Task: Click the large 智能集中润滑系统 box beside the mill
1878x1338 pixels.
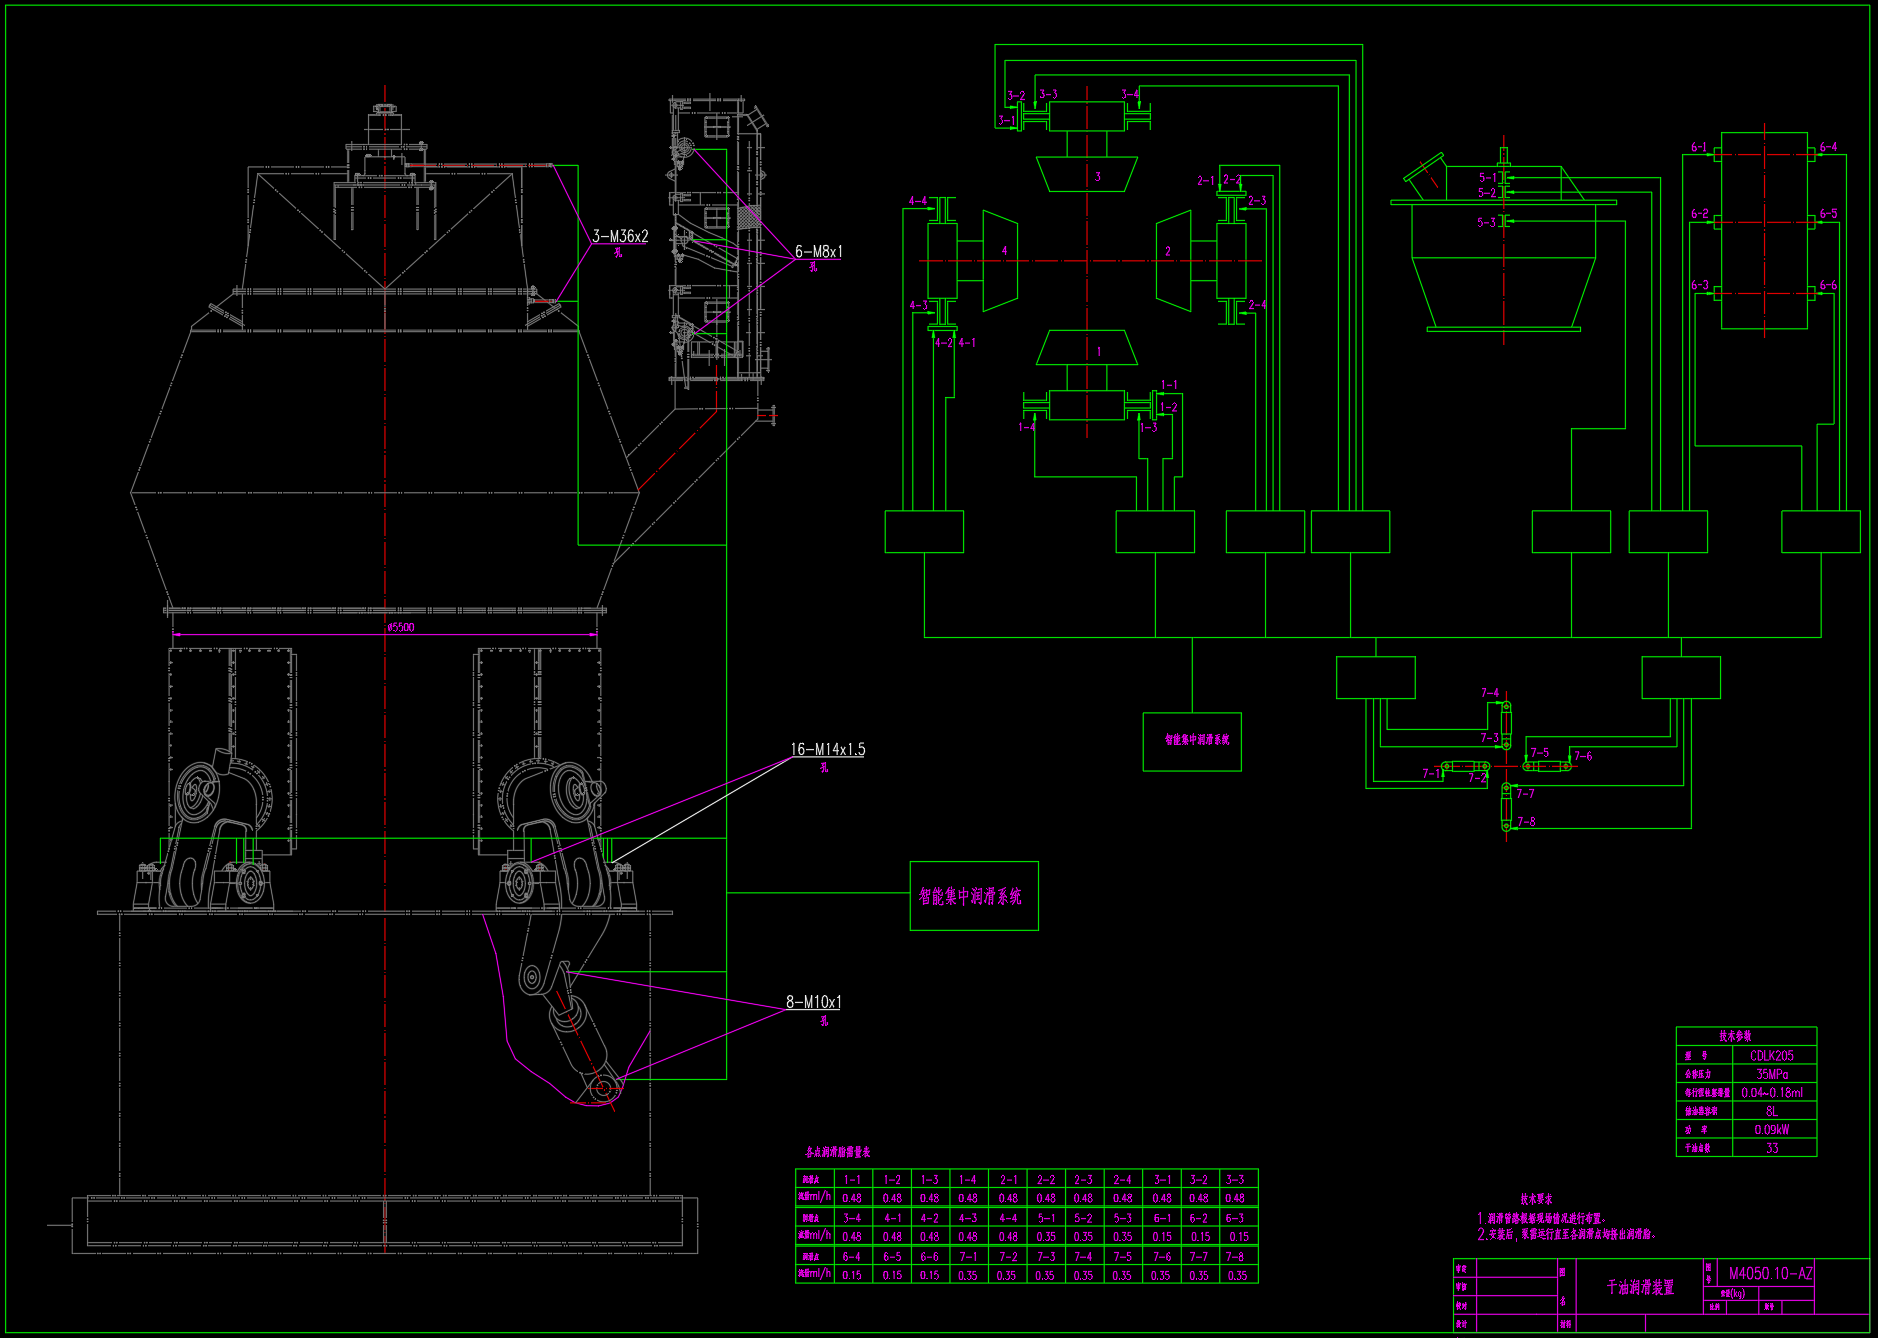Action: point(973,896)
